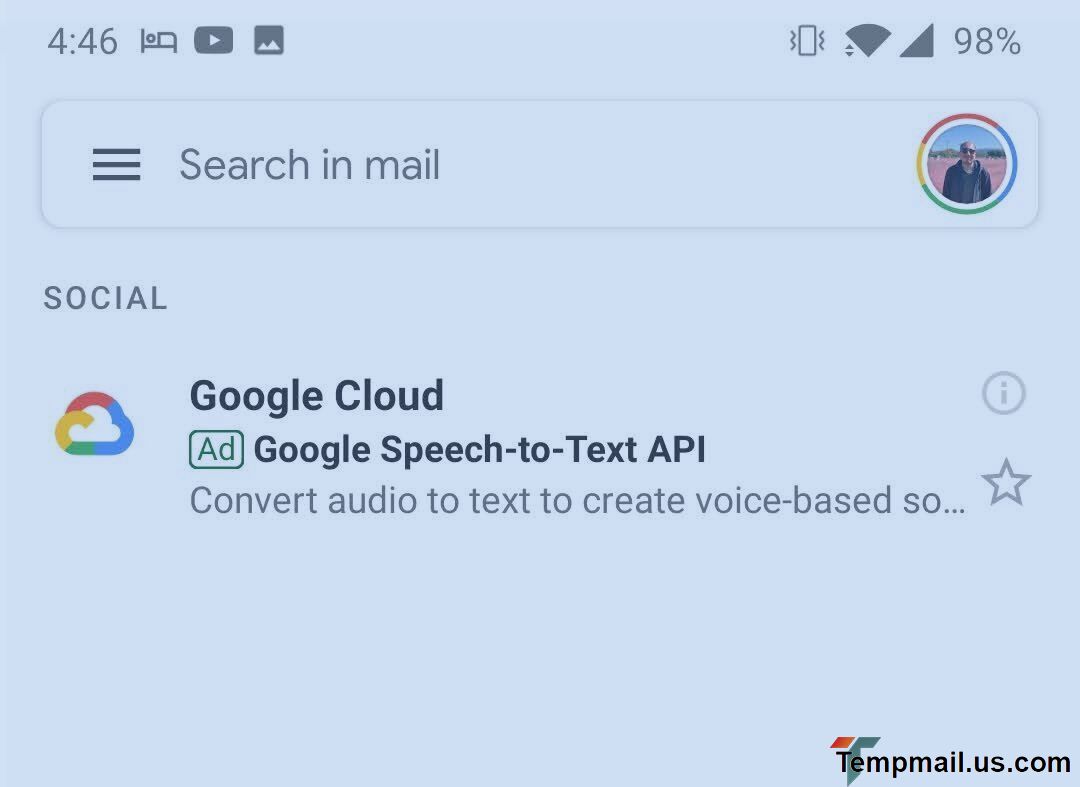Tap the Wi-Fi signal icon

coord(866,41)
